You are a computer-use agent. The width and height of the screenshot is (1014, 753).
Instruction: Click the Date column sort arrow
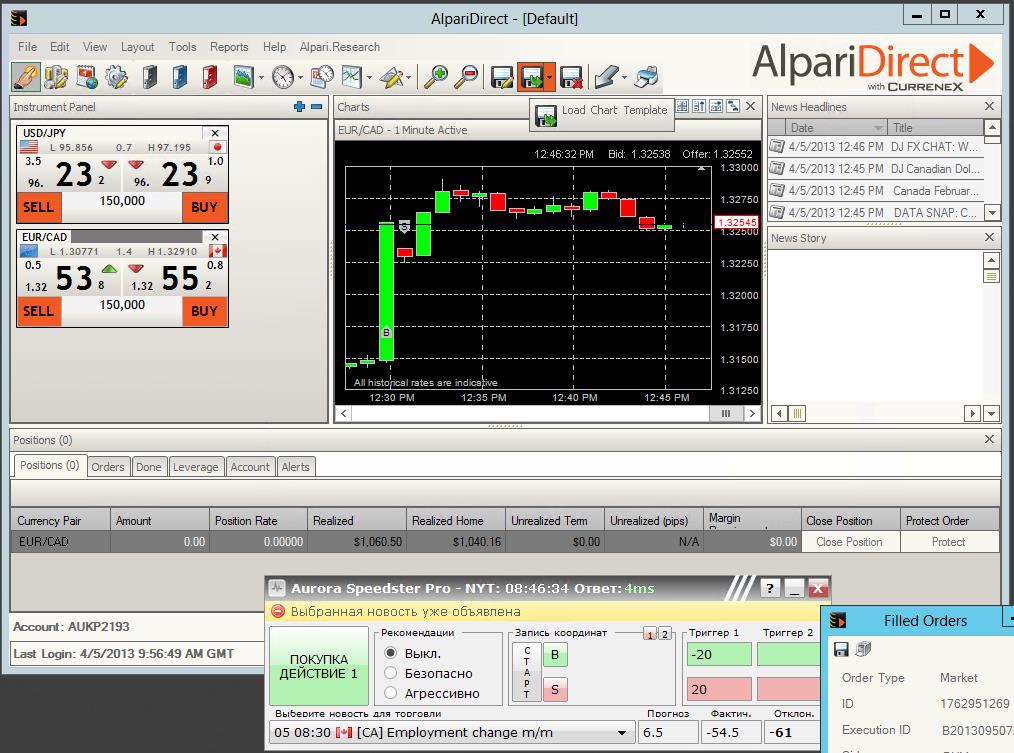878,127
